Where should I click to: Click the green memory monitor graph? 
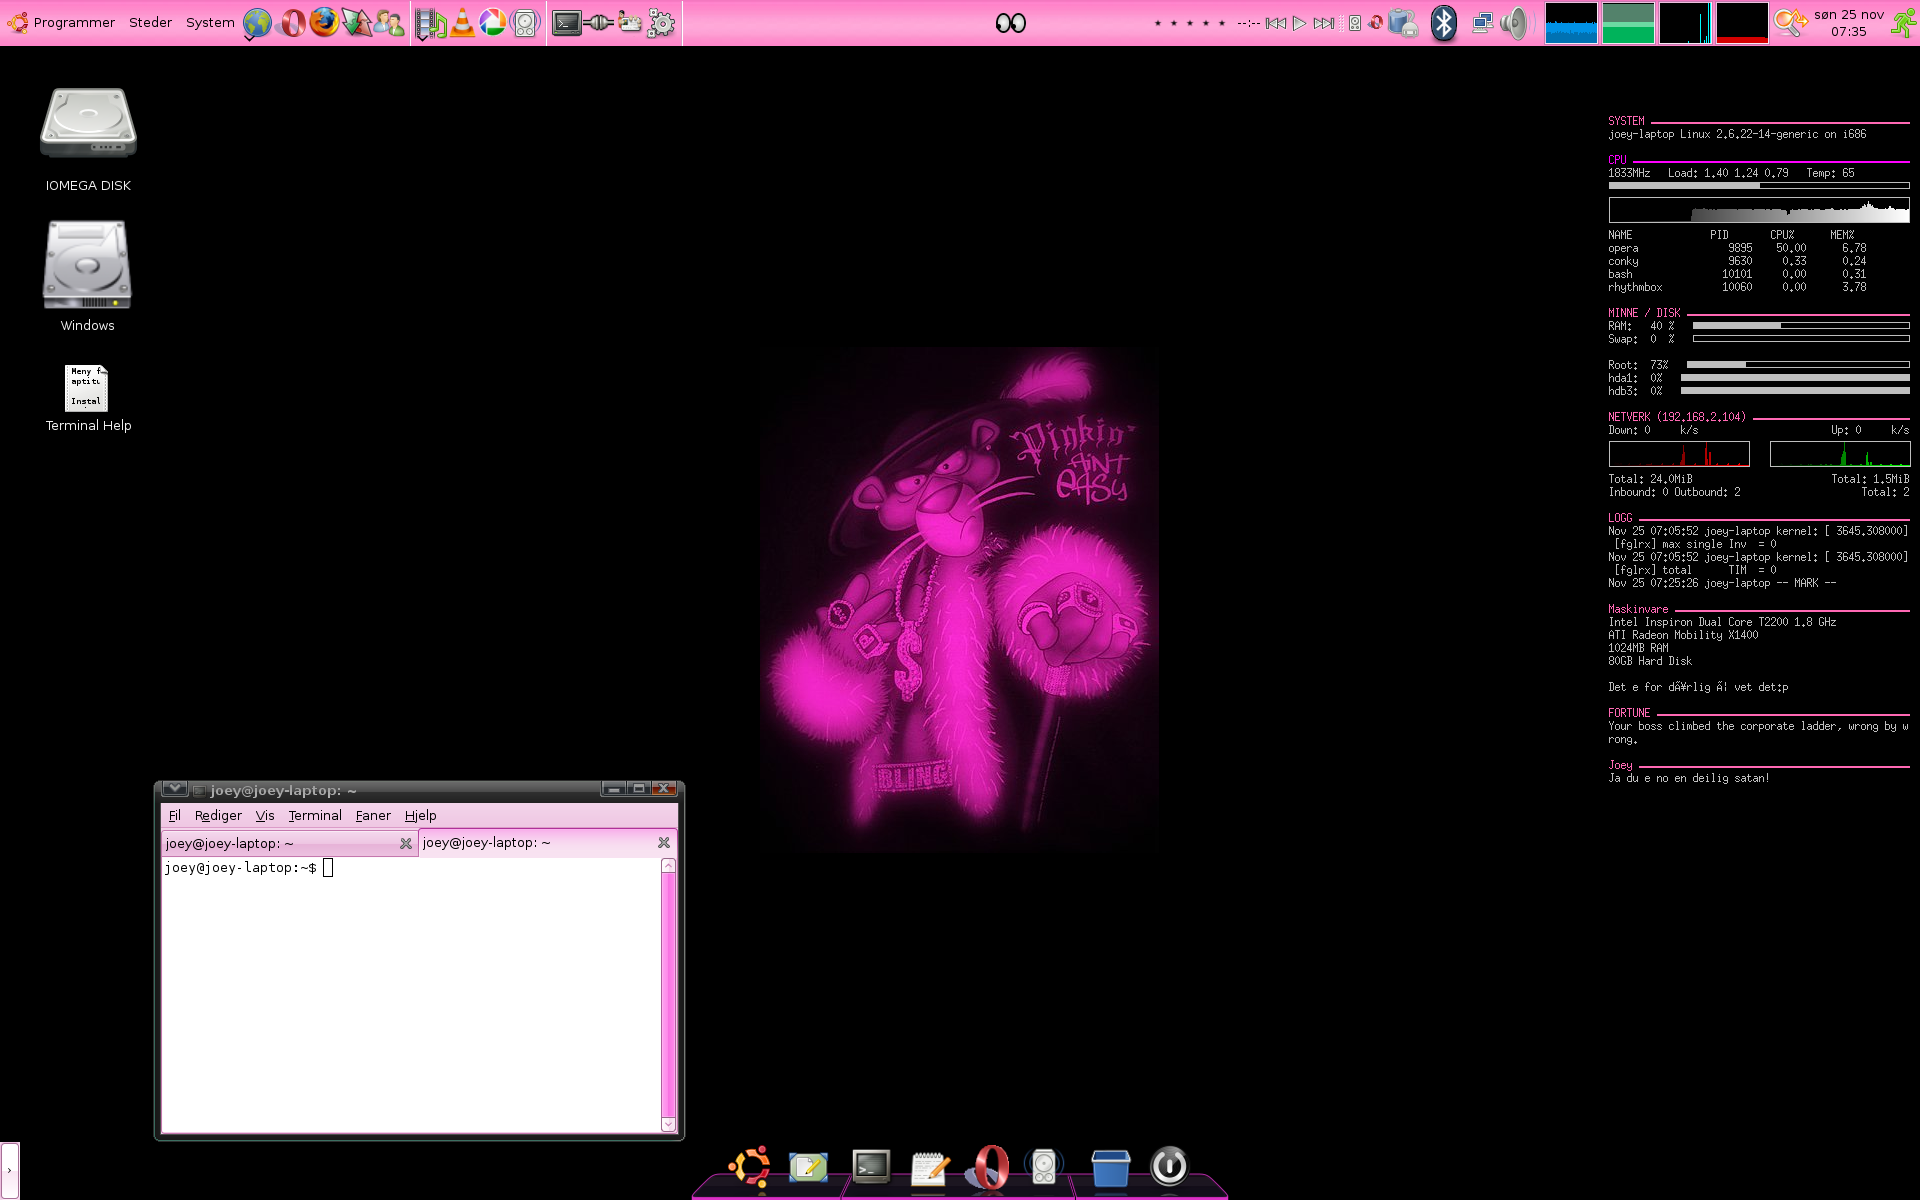click(1628, 23)
